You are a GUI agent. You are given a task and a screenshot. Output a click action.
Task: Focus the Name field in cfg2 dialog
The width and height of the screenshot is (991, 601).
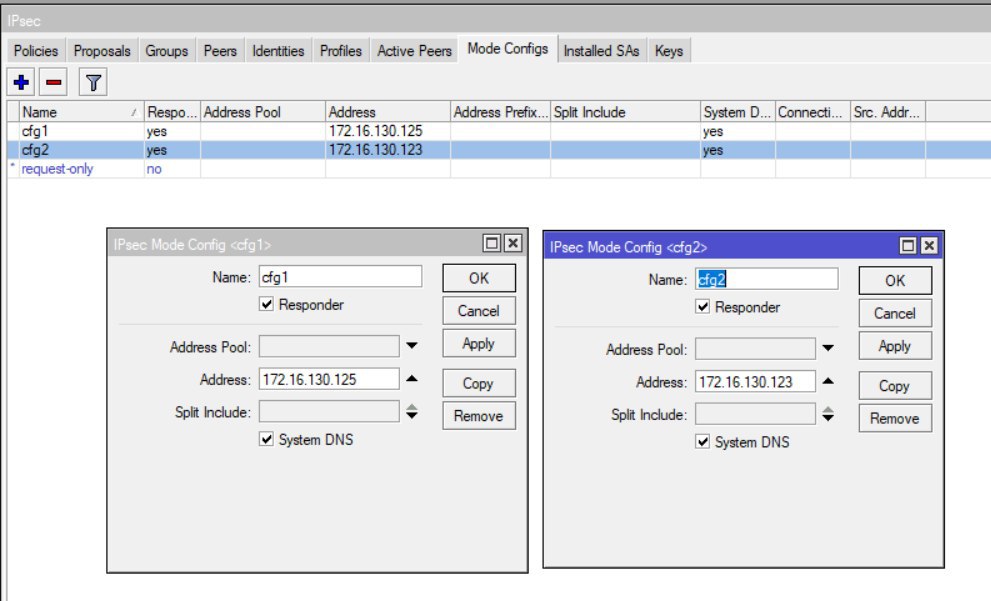(767, 279)
